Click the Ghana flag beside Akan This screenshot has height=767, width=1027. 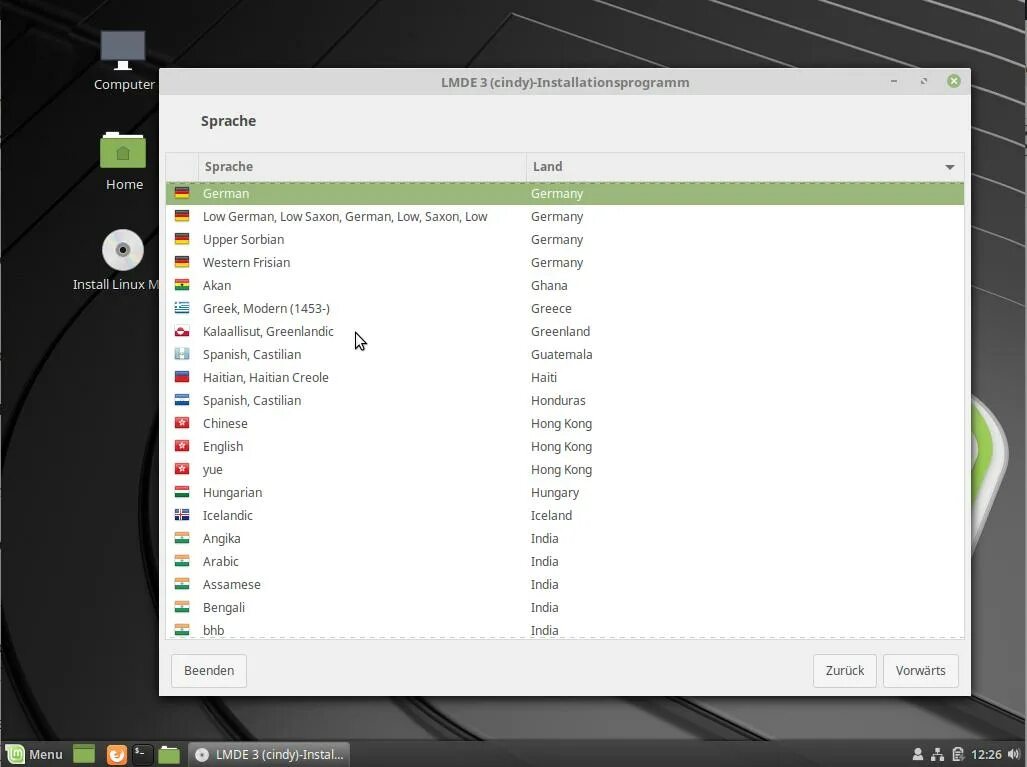[182, 285]
